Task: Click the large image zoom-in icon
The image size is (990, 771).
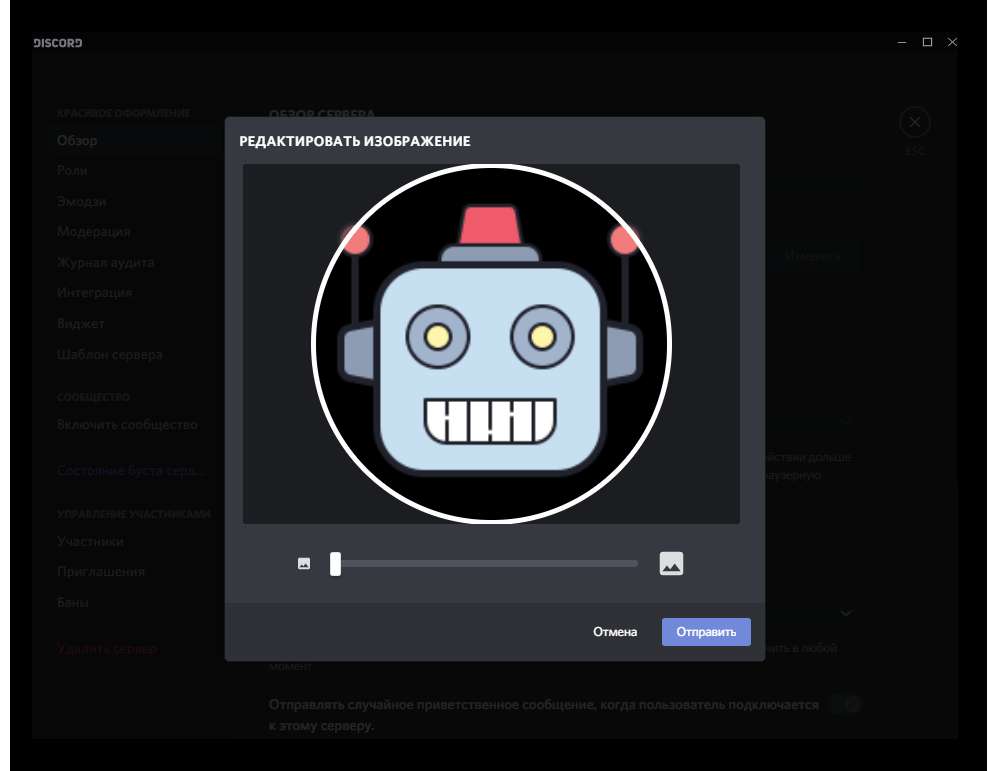Action: click(x=671, y=564)
